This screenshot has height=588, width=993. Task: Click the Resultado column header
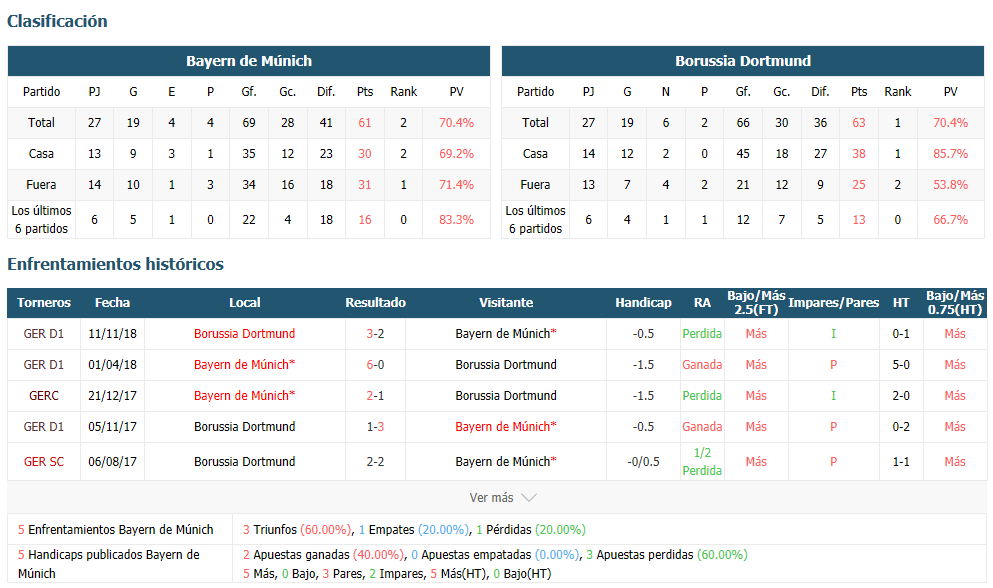375,303
